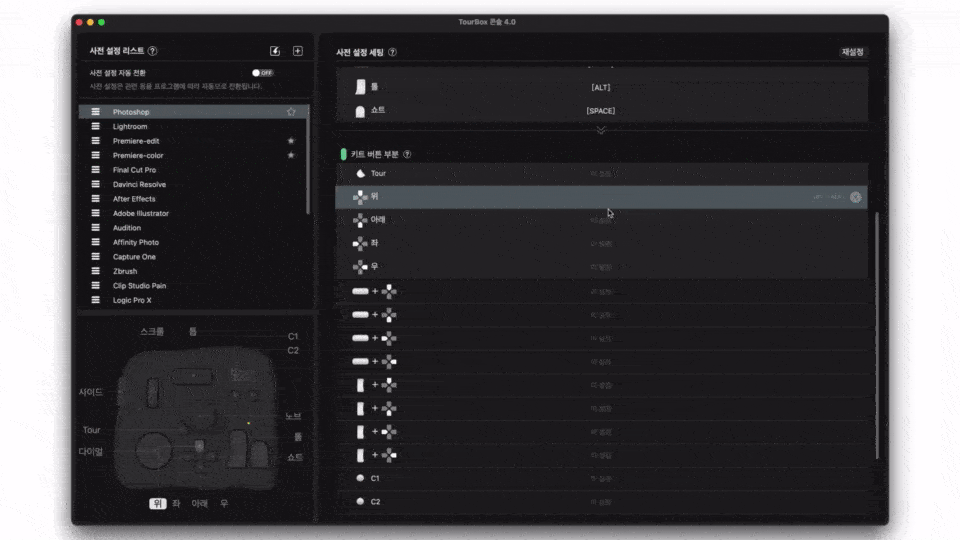Select the 좌 direction tab under device
The height and width of the screenshot is (540, 960).
click(176, 503)
